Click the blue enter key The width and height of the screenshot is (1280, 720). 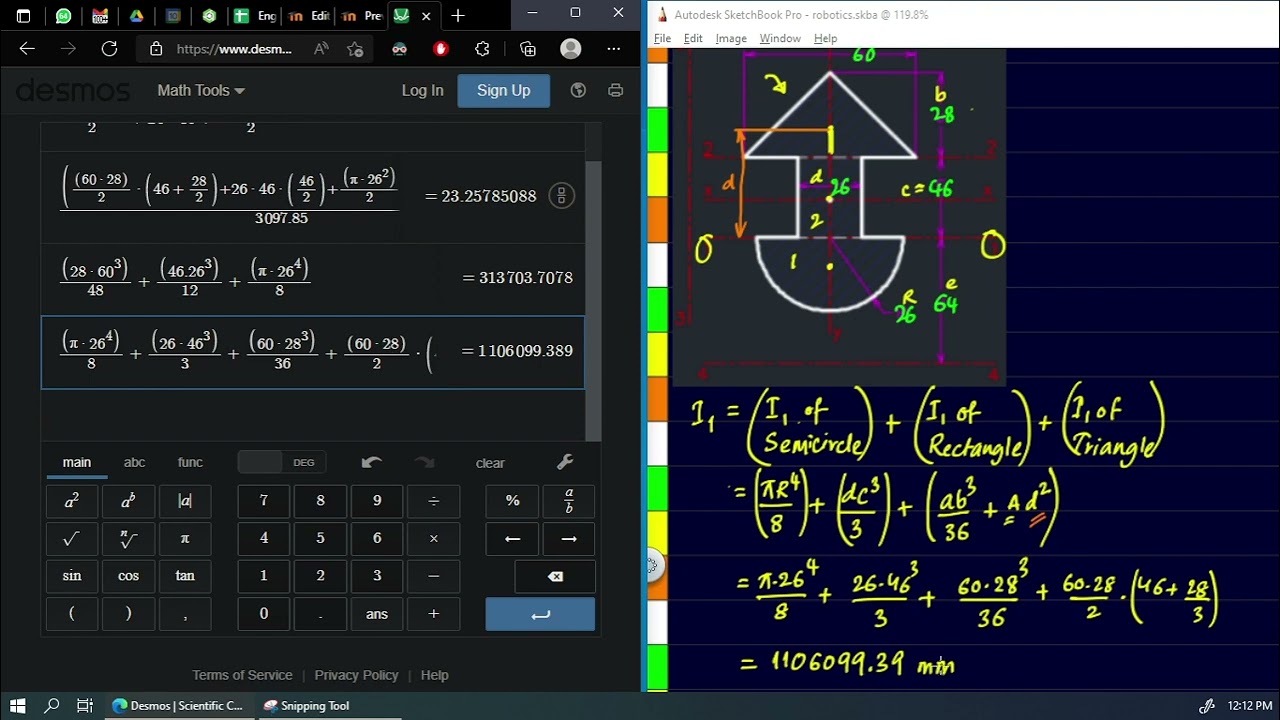point(540,614)
